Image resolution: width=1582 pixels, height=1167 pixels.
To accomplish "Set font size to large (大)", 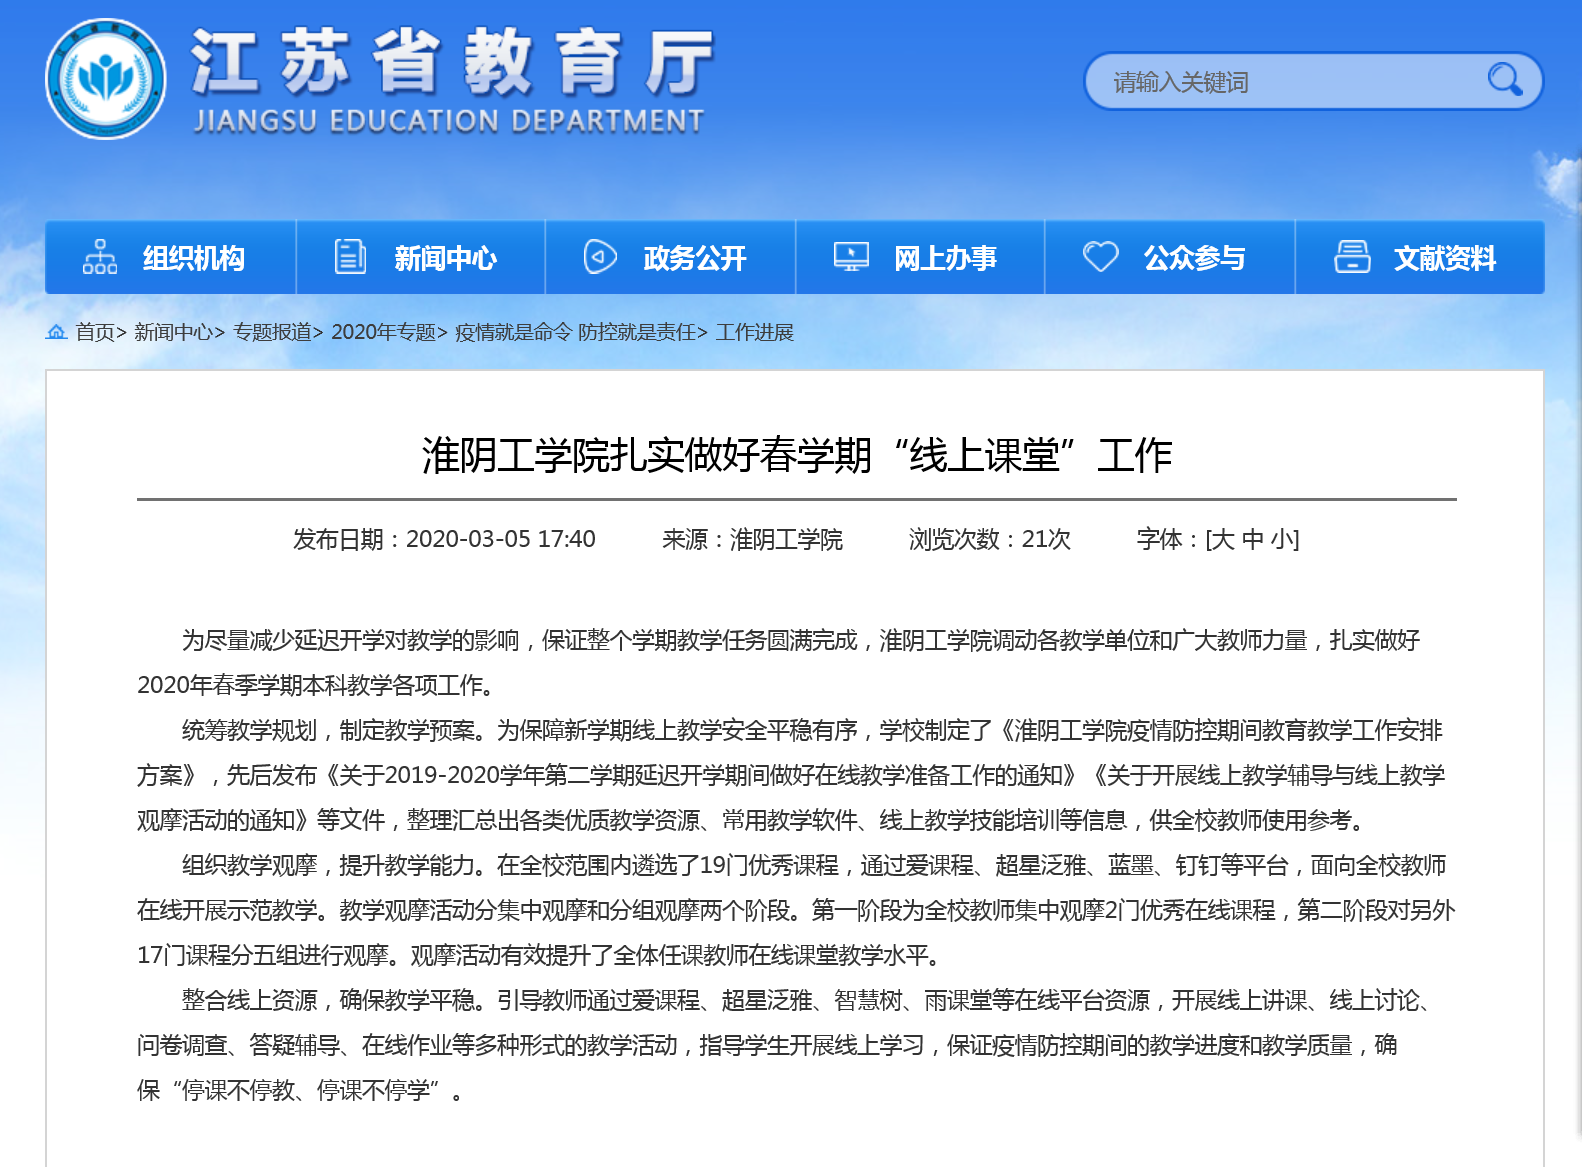I will click(1224, 540).
